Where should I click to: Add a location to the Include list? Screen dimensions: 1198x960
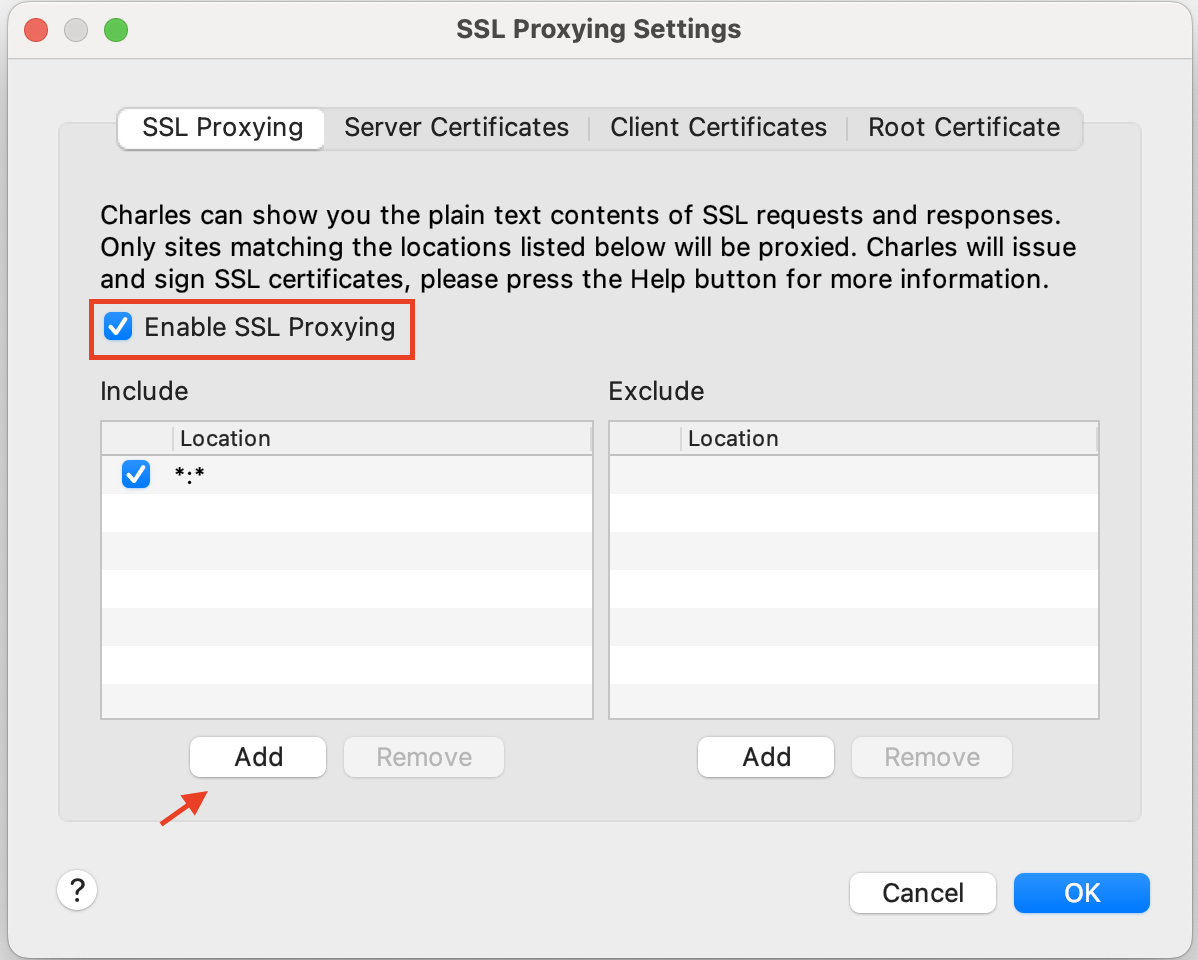point(258,757)
